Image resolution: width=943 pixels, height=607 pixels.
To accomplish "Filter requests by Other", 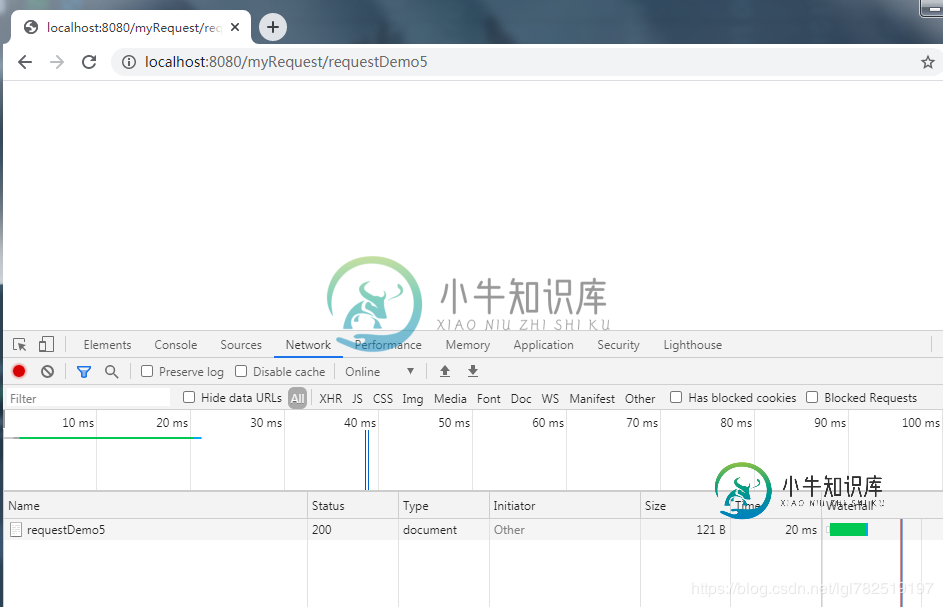I will 640,398.
